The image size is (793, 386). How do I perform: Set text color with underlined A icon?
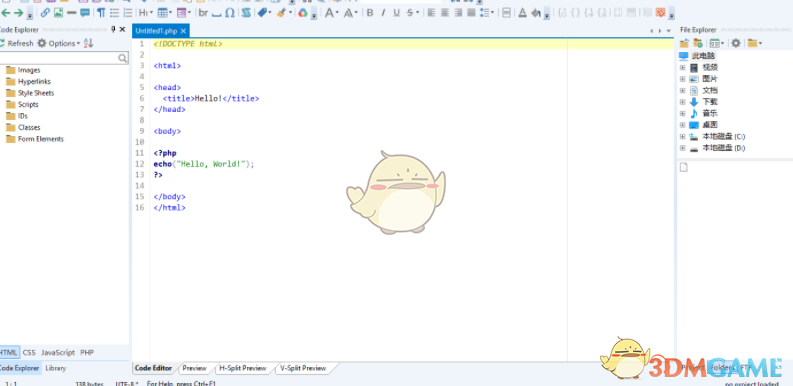pyautogui.click(x=522, y=13)
